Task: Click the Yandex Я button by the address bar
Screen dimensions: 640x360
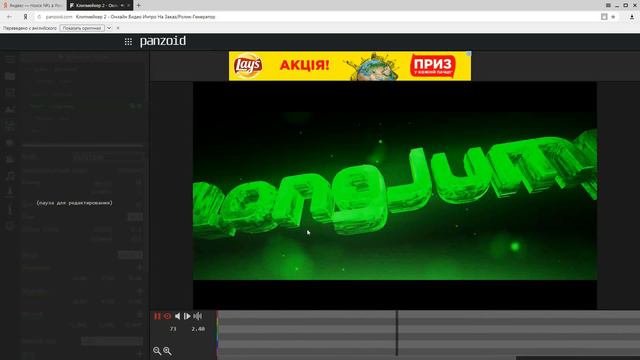Action: pyautogui.click(x=25, y=17)
